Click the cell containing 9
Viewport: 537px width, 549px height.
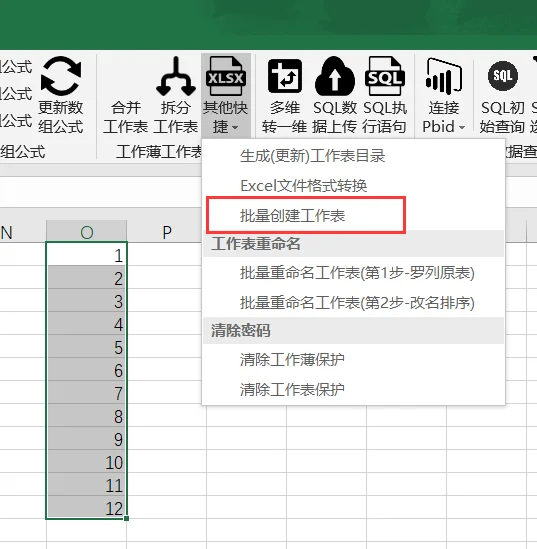point(86,438)
